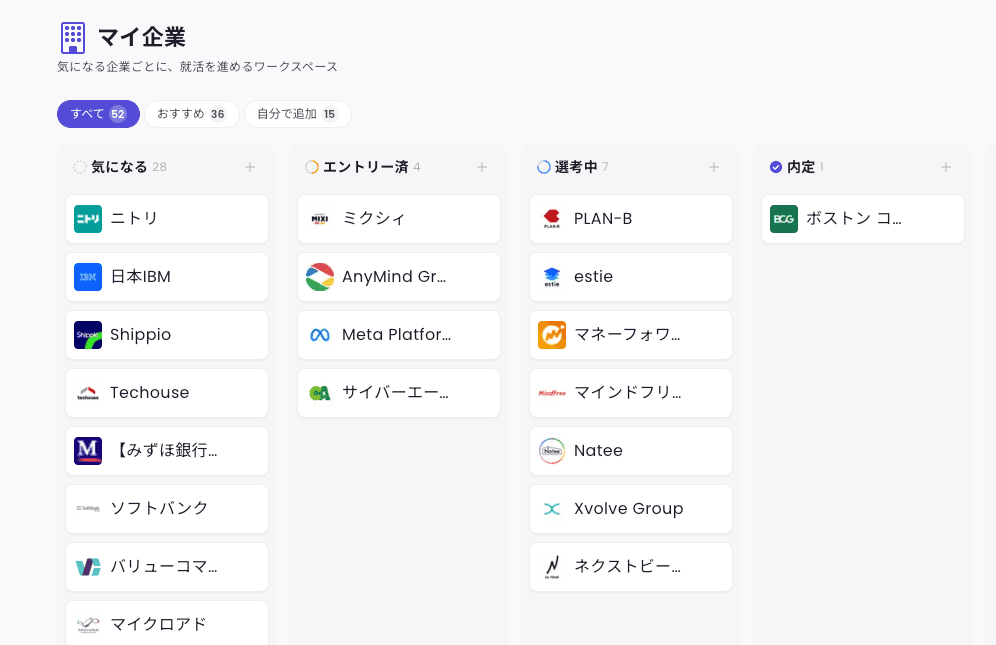Open the 【みずほ銀行 company card
This screenshot has width=996, height=645.
167,451
